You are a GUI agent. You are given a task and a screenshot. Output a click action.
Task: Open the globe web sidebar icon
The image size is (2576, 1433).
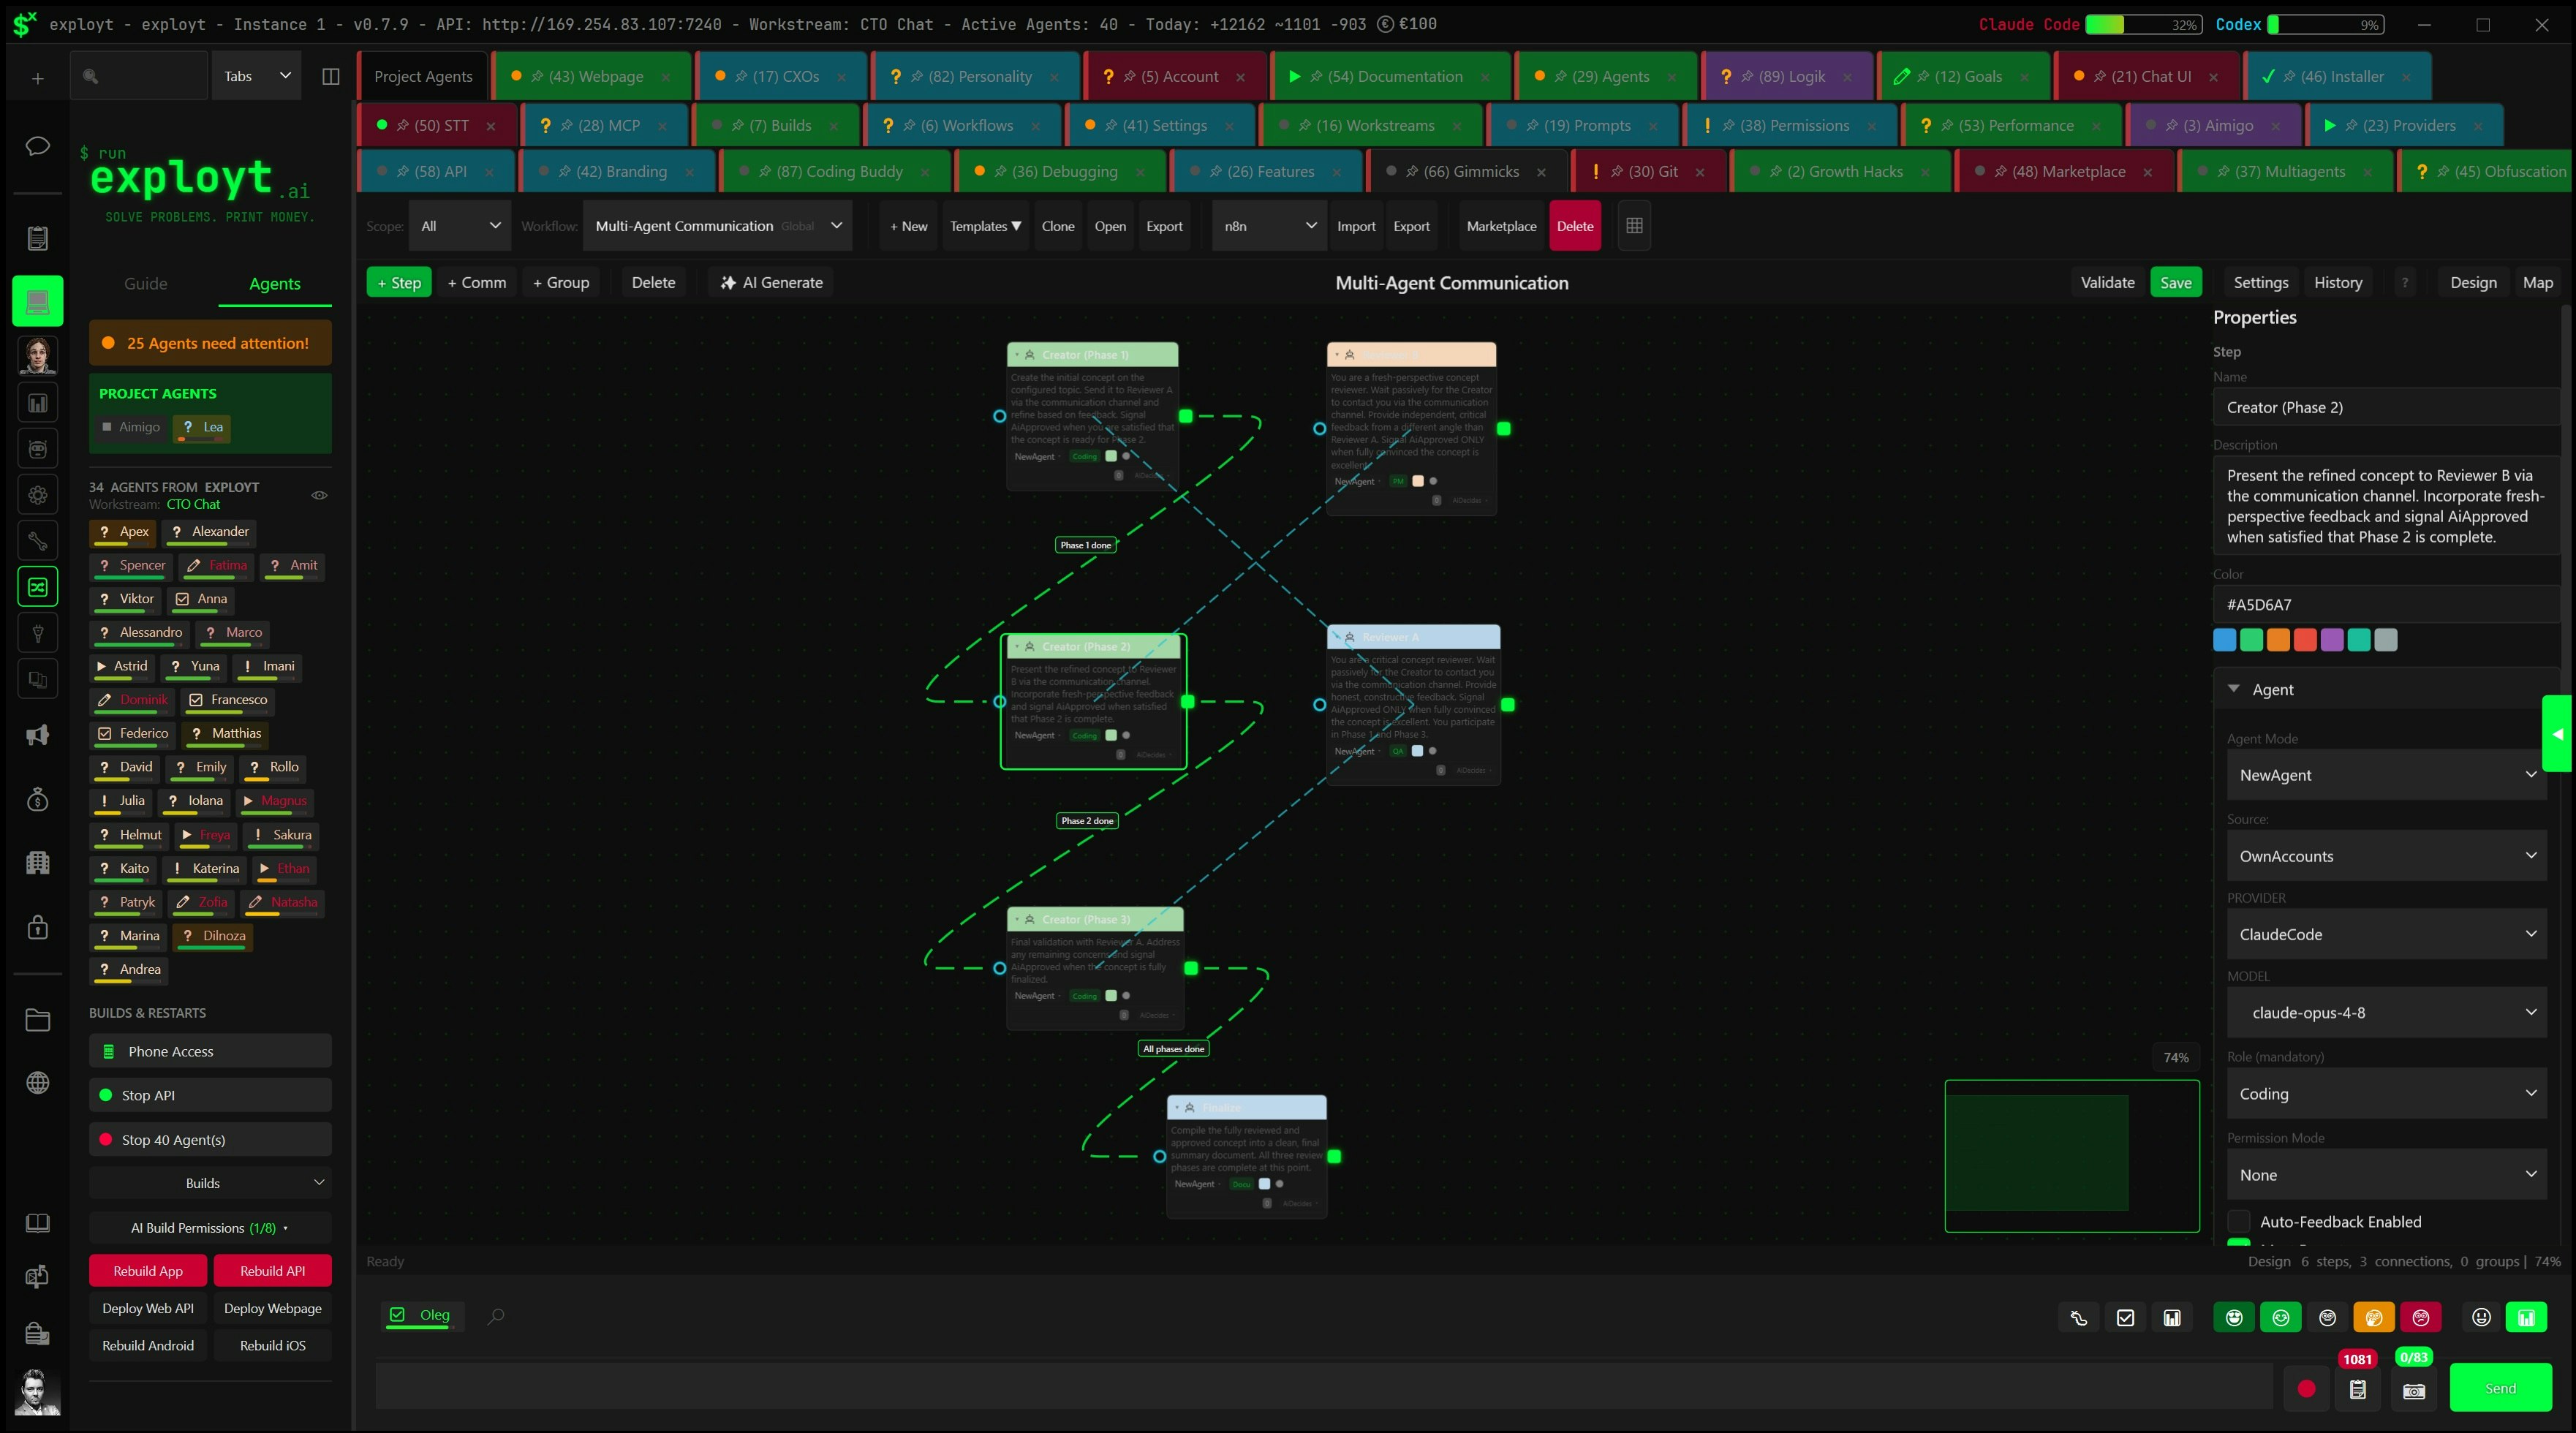coord(37,1083)
